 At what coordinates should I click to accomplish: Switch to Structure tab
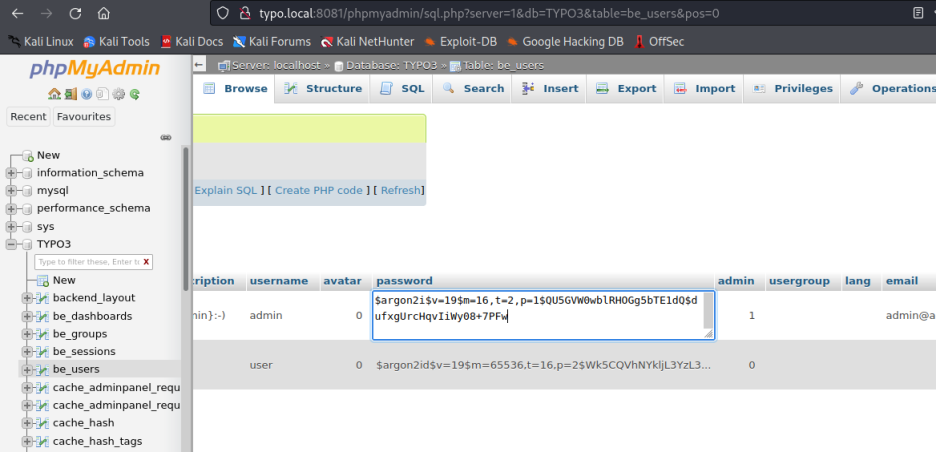click(322, 88)
